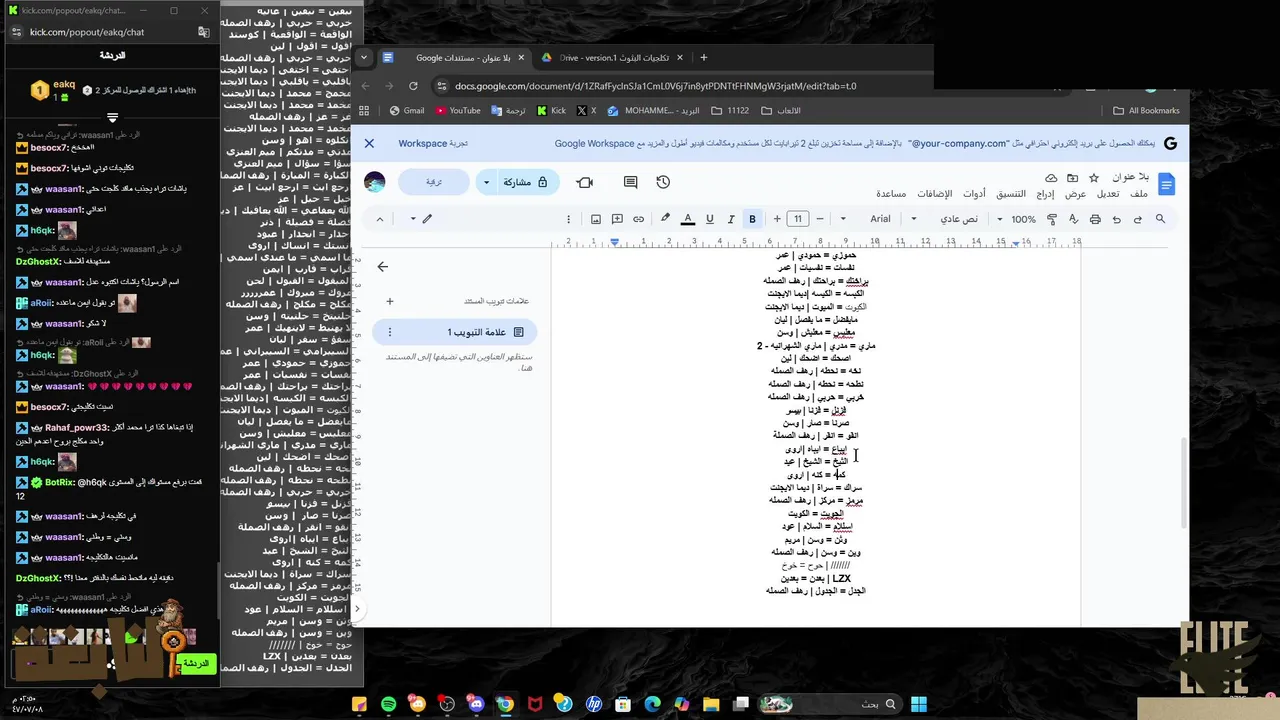The height and width of the screenshot is (720, 1280).
Task: Open the أدوات (Tools) menu
Action: coord(974,194)
